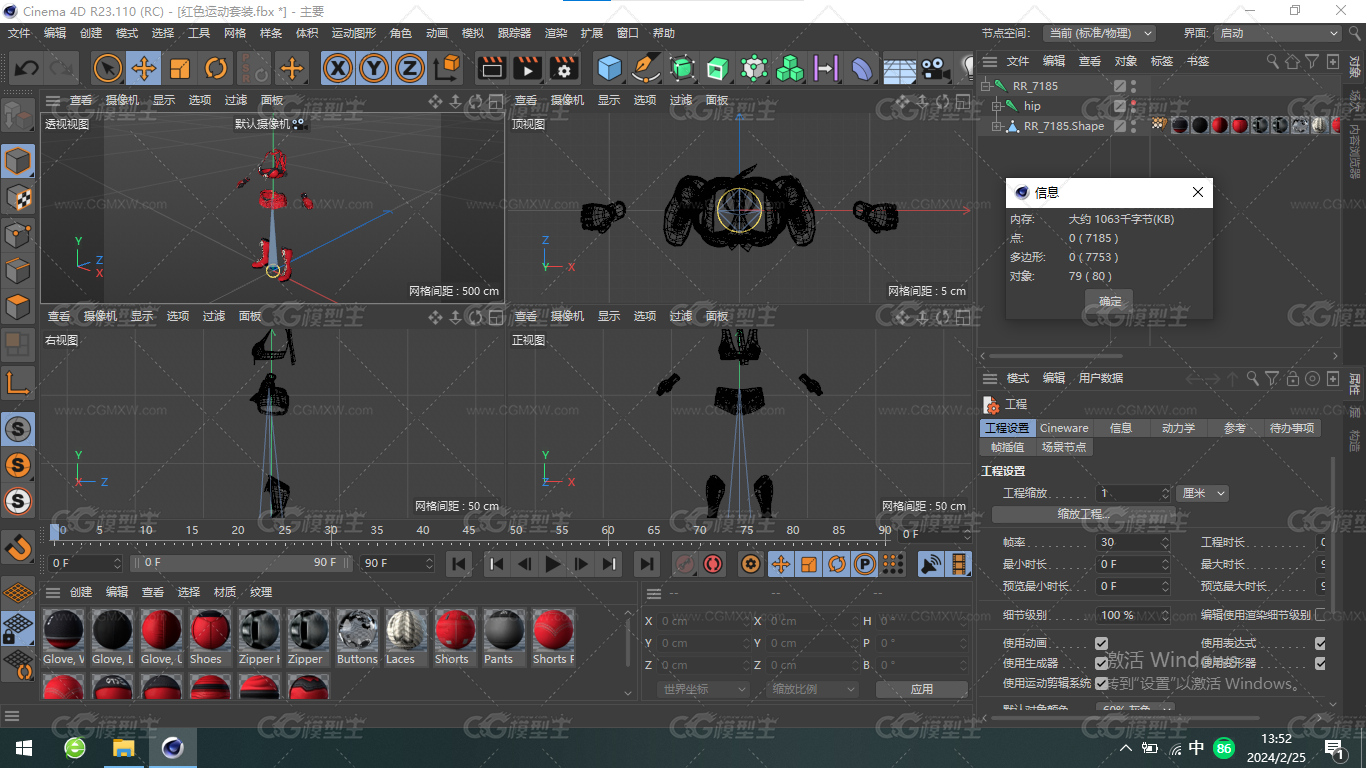Select the Move tool in top toolbar
1366x768 pixels.
pos(144,68)
